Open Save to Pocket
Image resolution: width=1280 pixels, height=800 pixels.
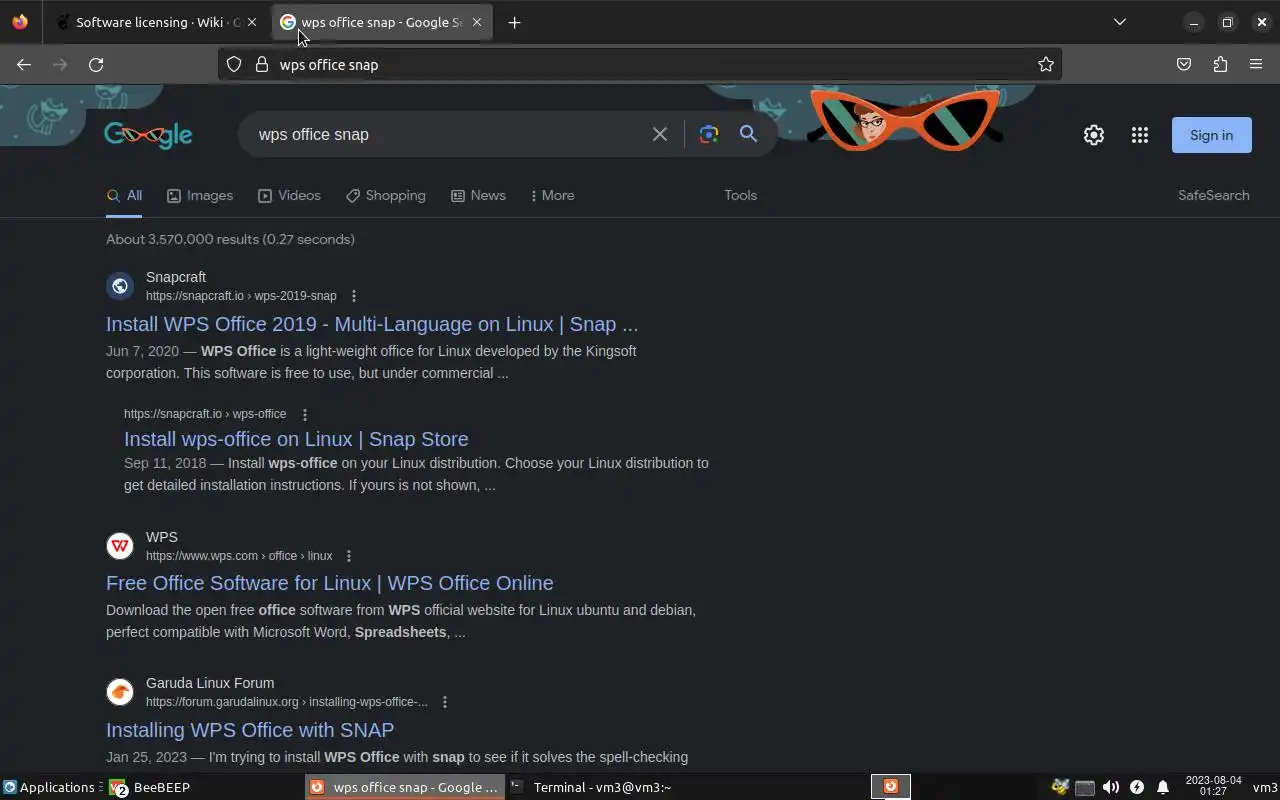click(x=1184, y=64)
